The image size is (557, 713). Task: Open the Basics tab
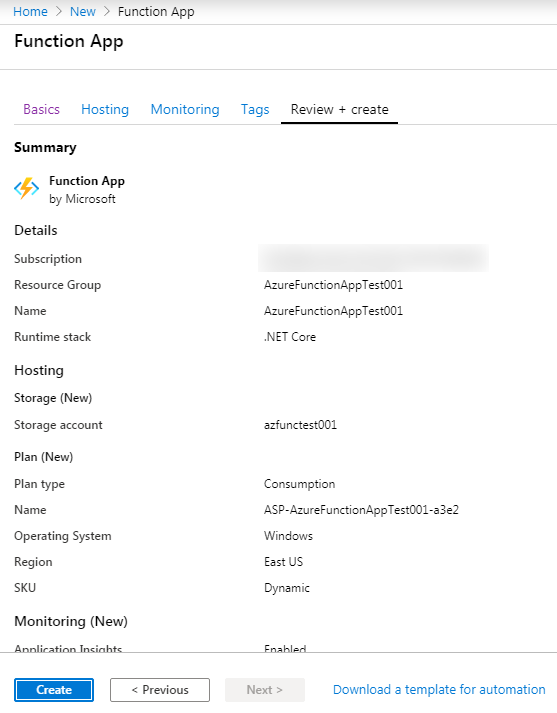[41, 110]
